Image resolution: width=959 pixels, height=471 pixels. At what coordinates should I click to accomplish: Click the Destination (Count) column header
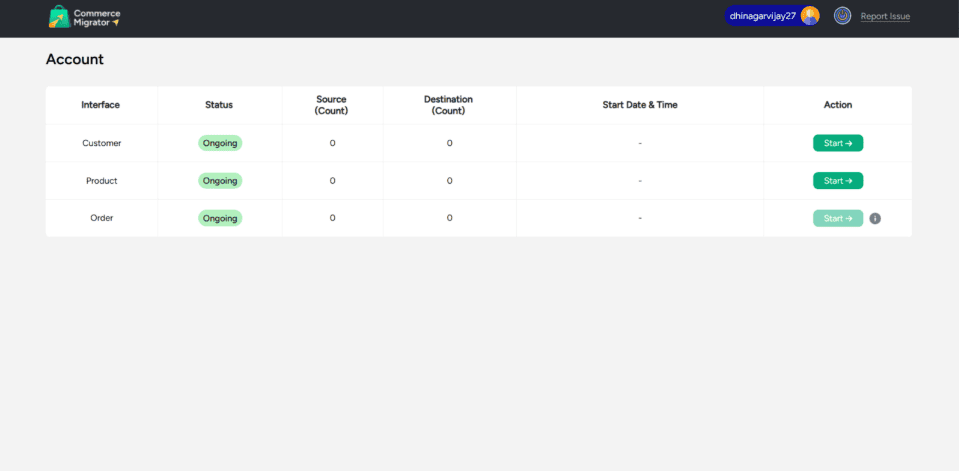pyautogui.click(x=448, y=105)
